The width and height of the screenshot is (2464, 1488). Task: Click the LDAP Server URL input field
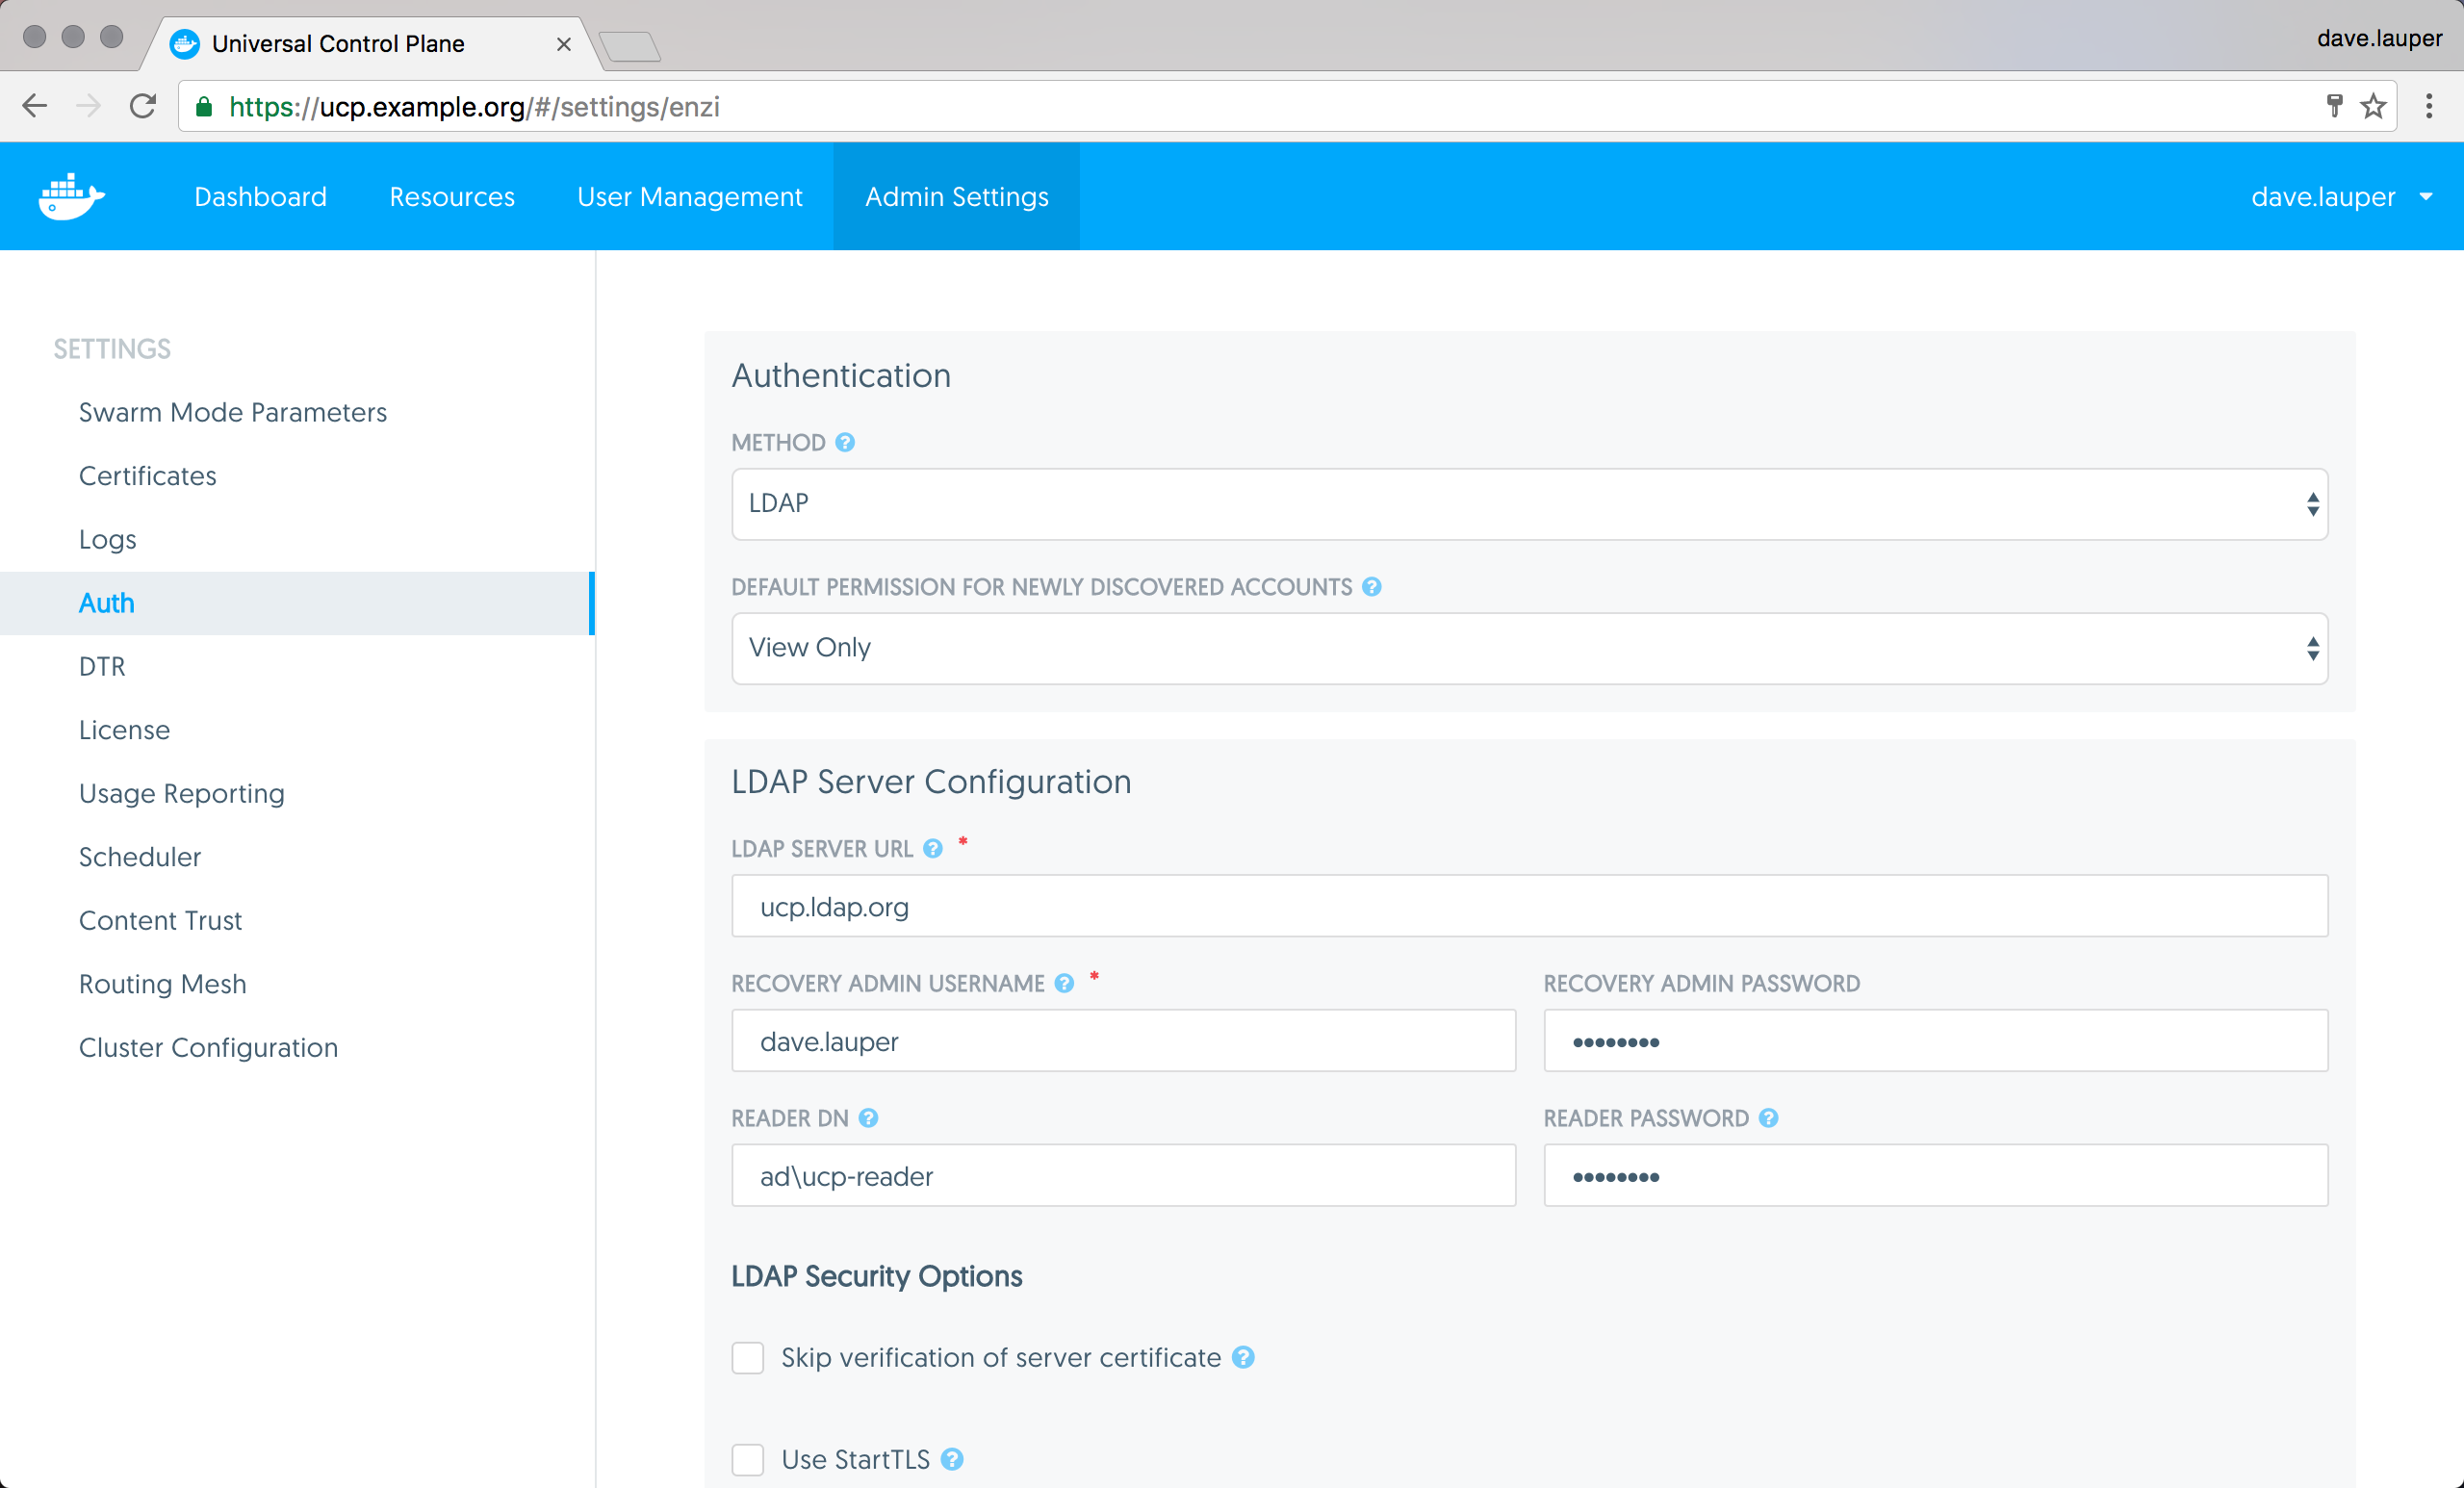[1529, 906]
